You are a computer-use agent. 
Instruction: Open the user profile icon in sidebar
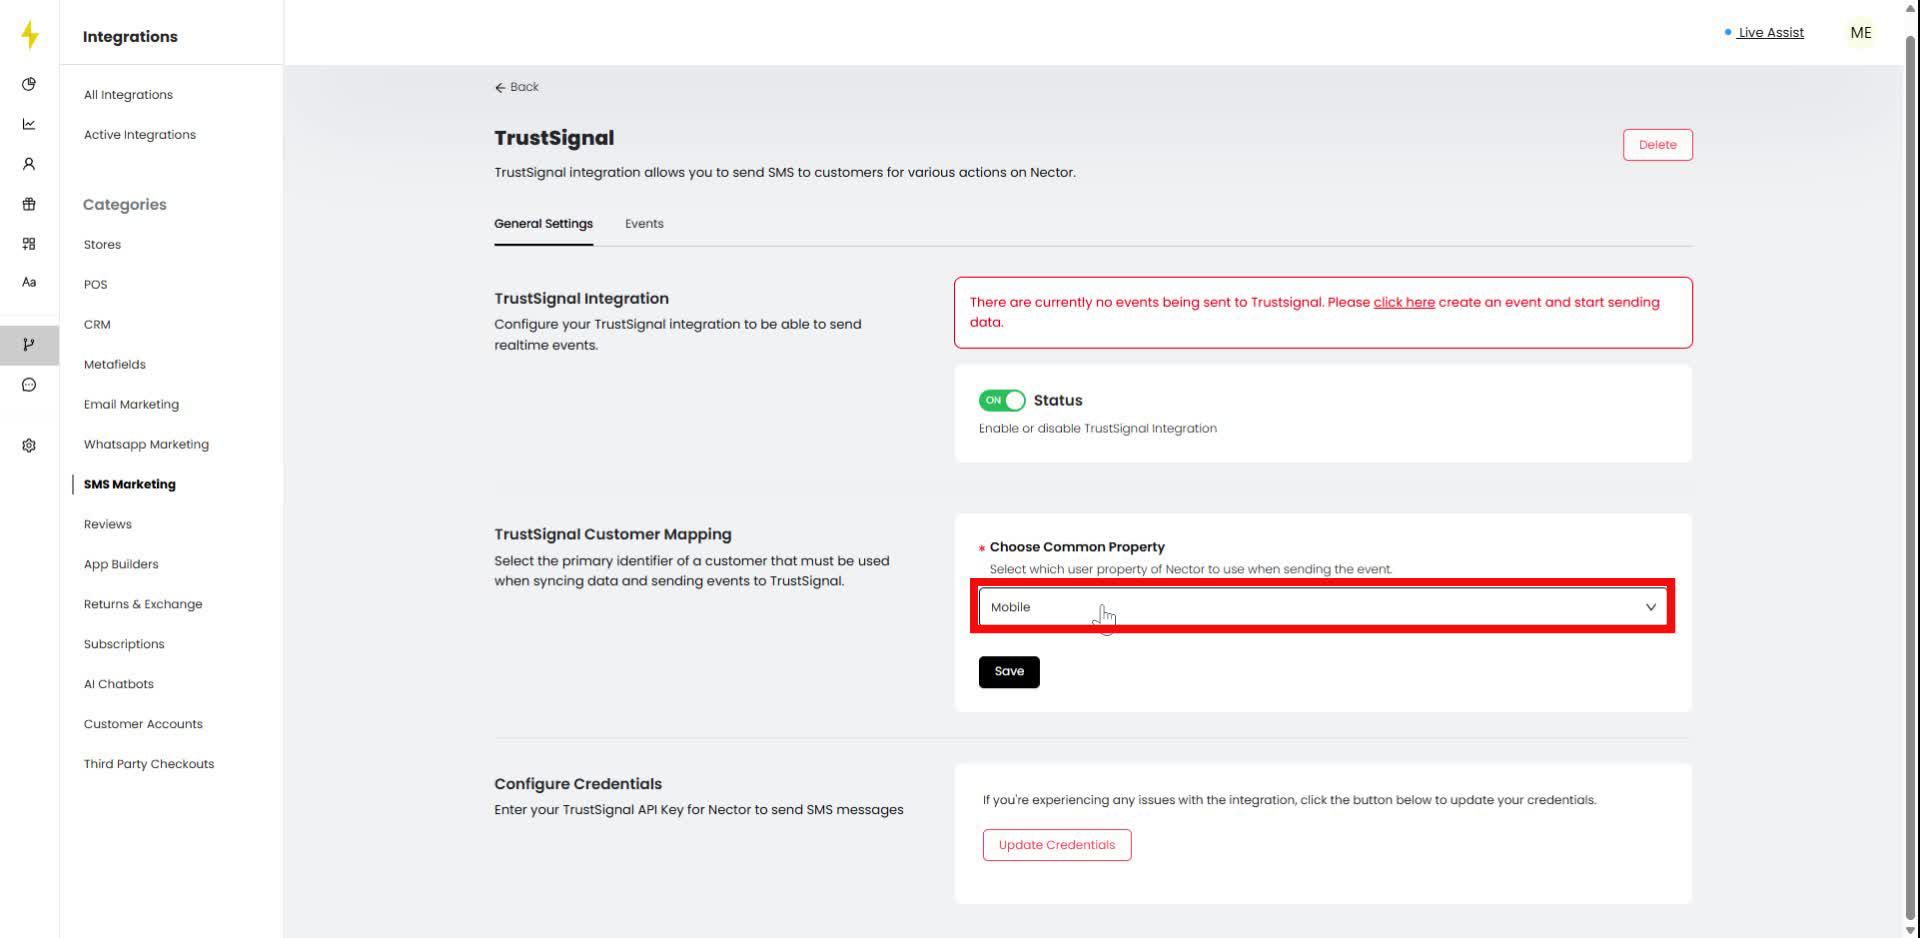[29, 164]
